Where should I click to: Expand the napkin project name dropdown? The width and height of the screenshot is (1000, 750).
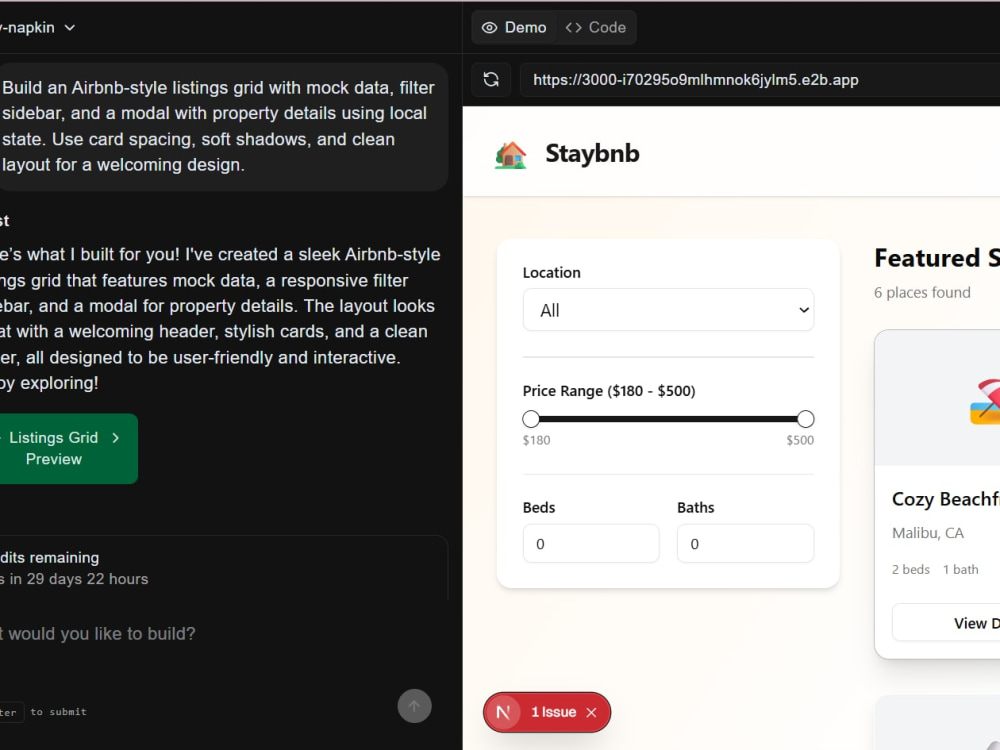(38, 27)
